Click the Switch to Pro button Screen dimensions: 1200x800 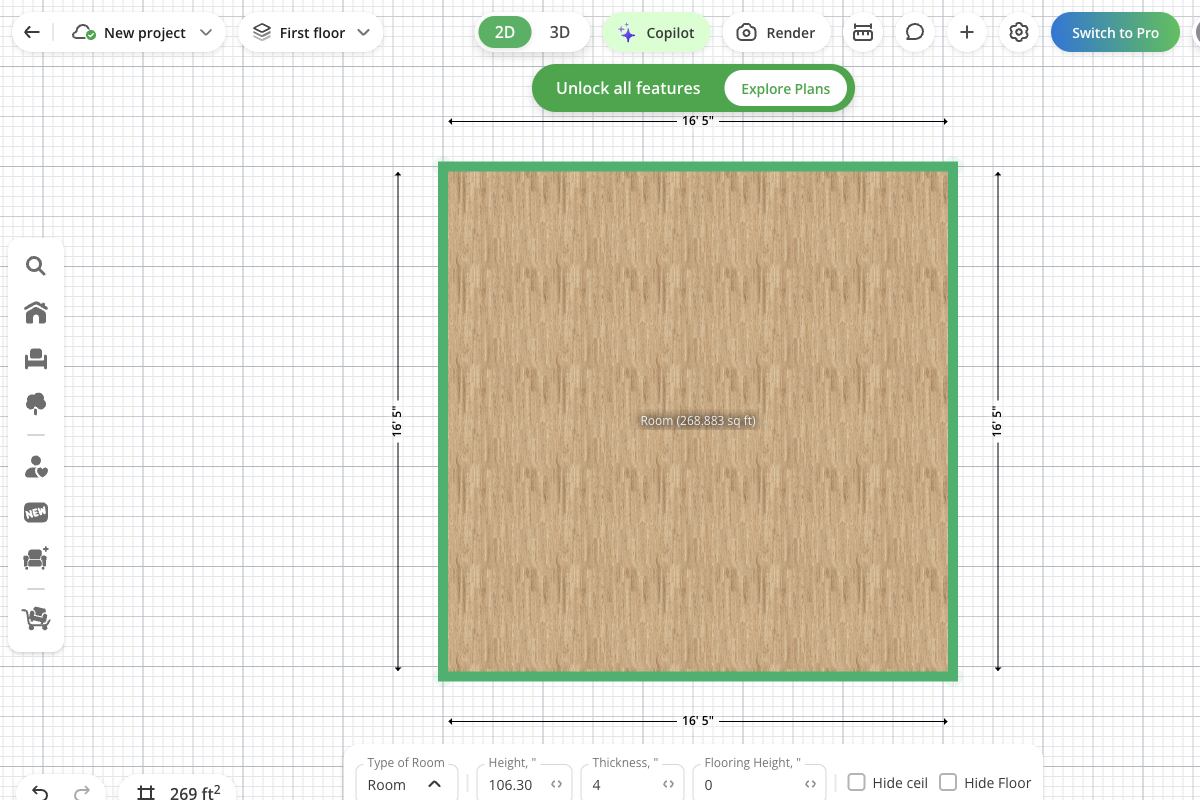coord(1115,32)
